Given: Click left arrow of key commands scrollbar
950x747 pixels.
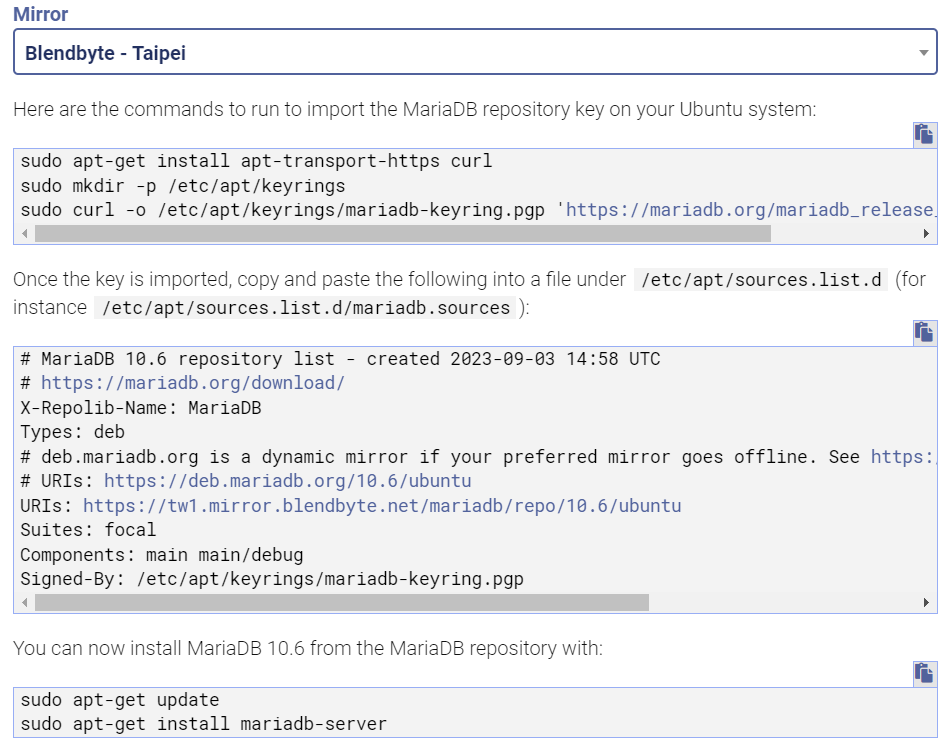Looking at the screenshot, I should (x=25, y=234).
